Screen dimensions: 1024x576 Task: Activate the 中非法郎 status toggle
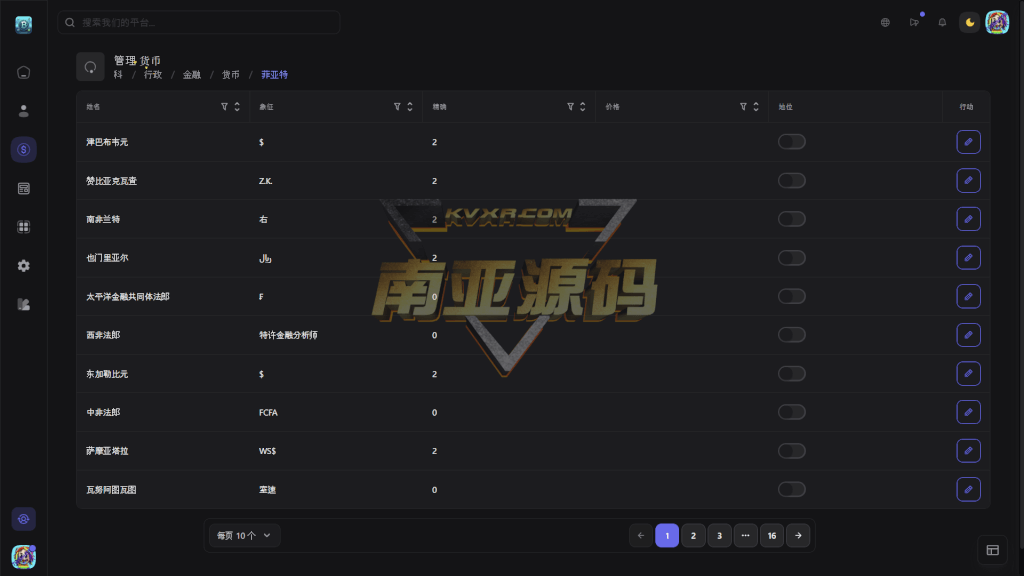[x=792, y=412]
